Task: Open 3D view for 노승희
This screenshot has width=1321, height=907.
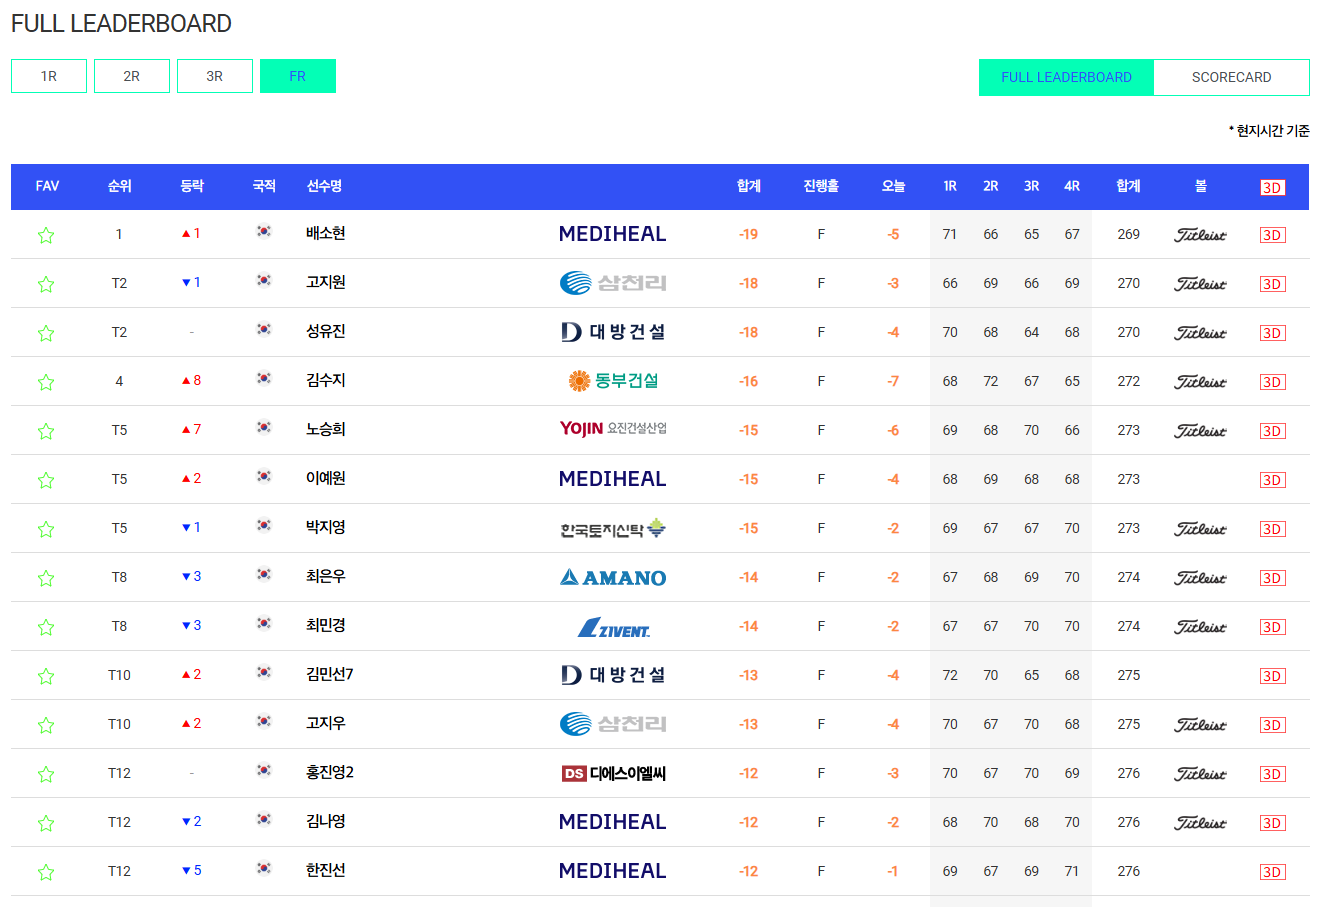Action: click(1272, 431)
